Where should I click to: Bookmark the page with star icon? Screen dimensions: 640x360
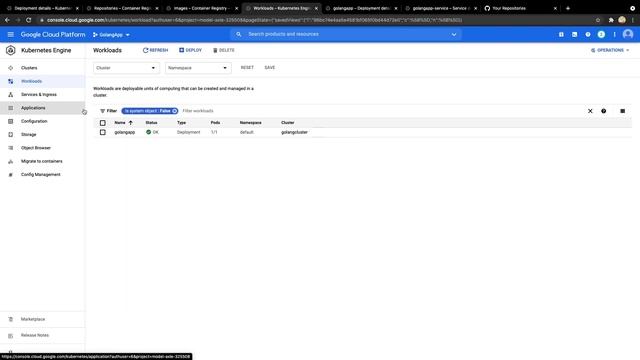pyautogui.click(x=598, y=20)
